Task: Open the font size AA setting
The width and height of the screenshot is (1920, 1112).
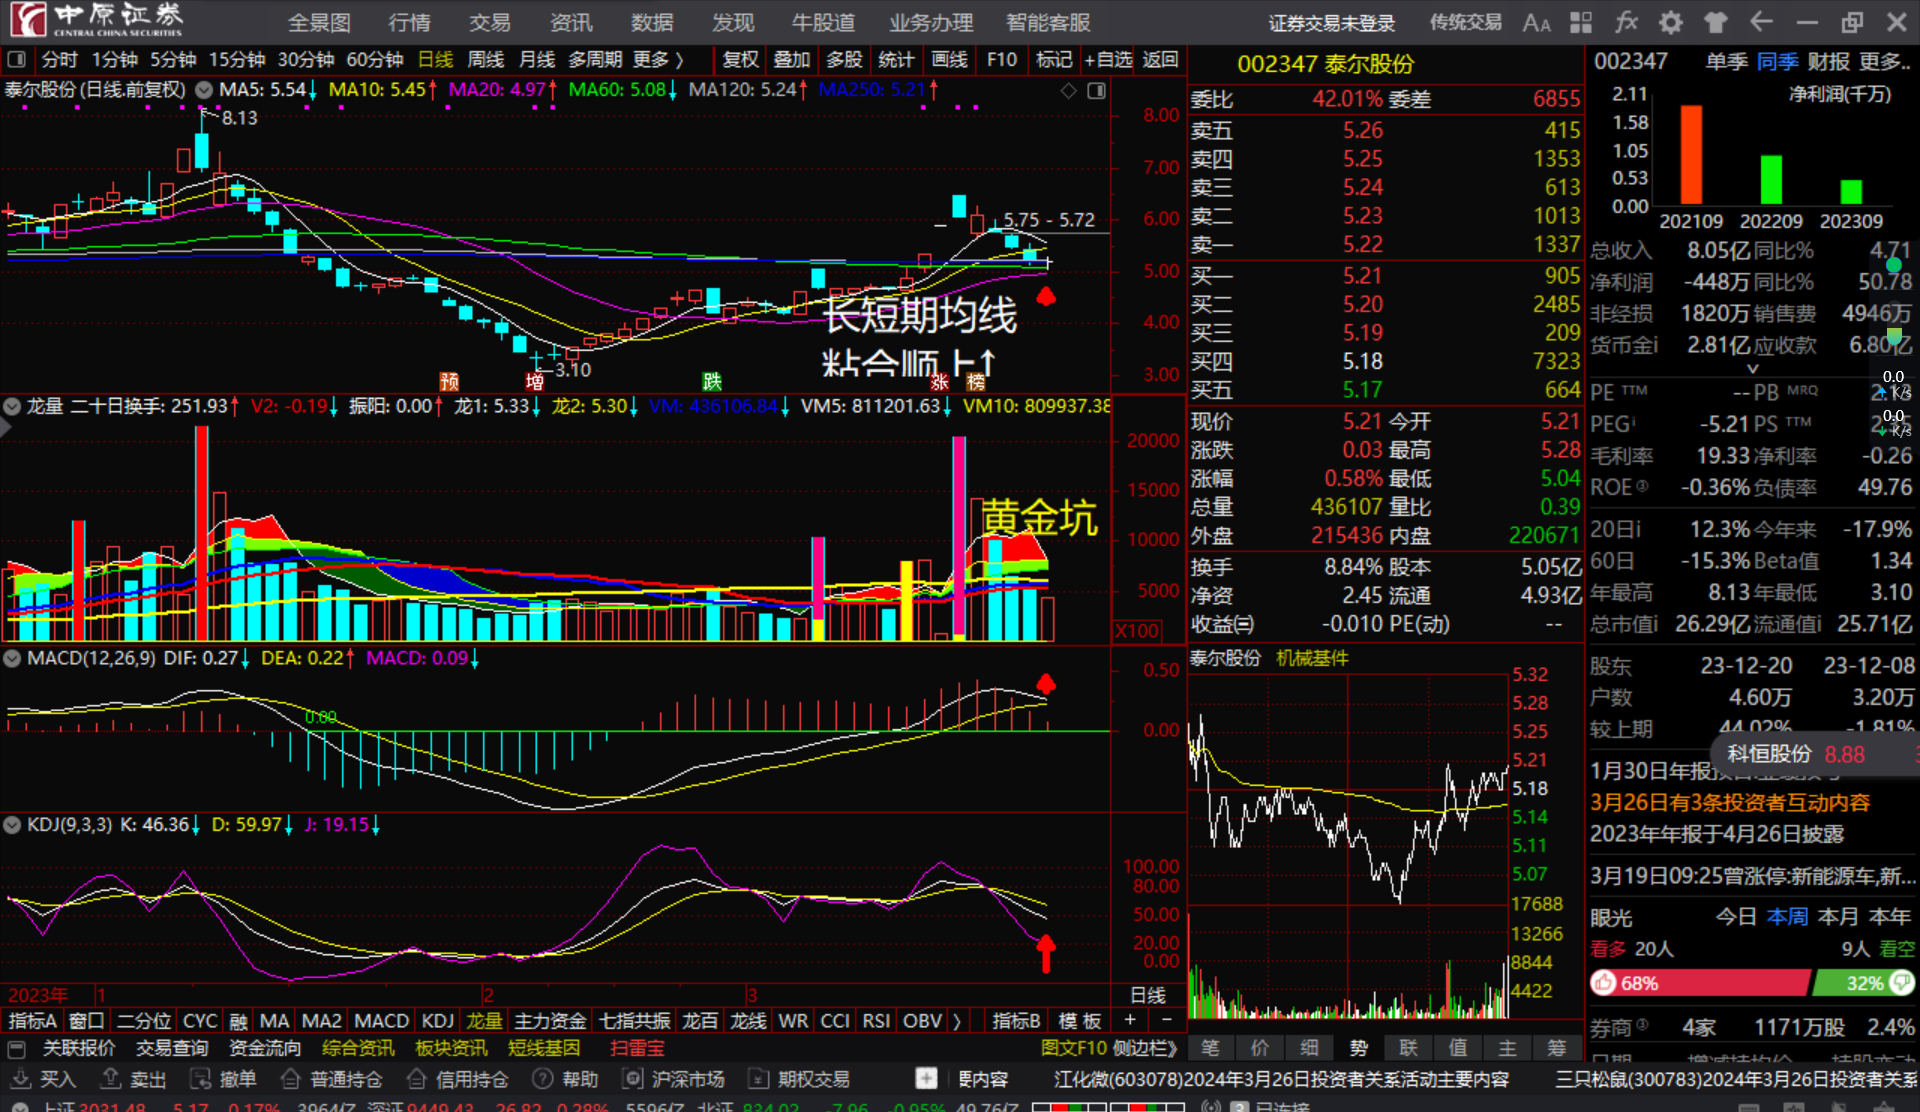Action: tap(1536, 22)
